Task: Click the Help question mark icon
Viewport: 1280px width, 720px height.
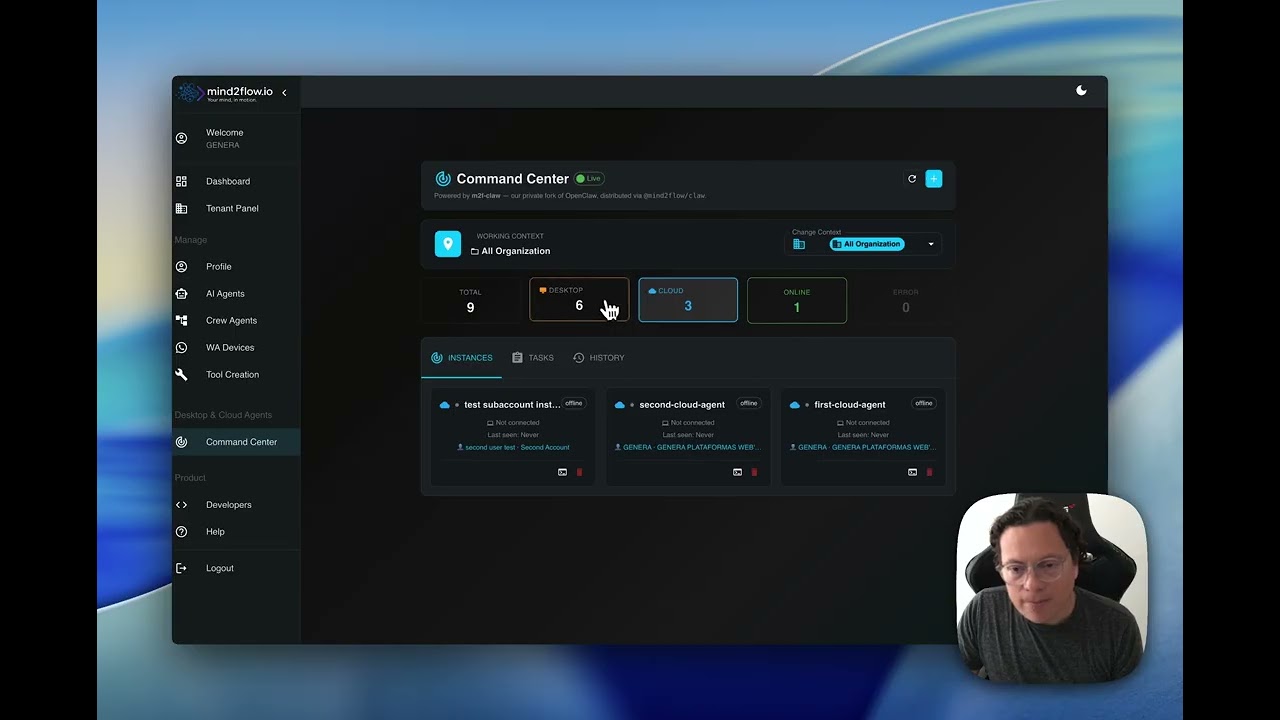Action: [x=181, y=532]
